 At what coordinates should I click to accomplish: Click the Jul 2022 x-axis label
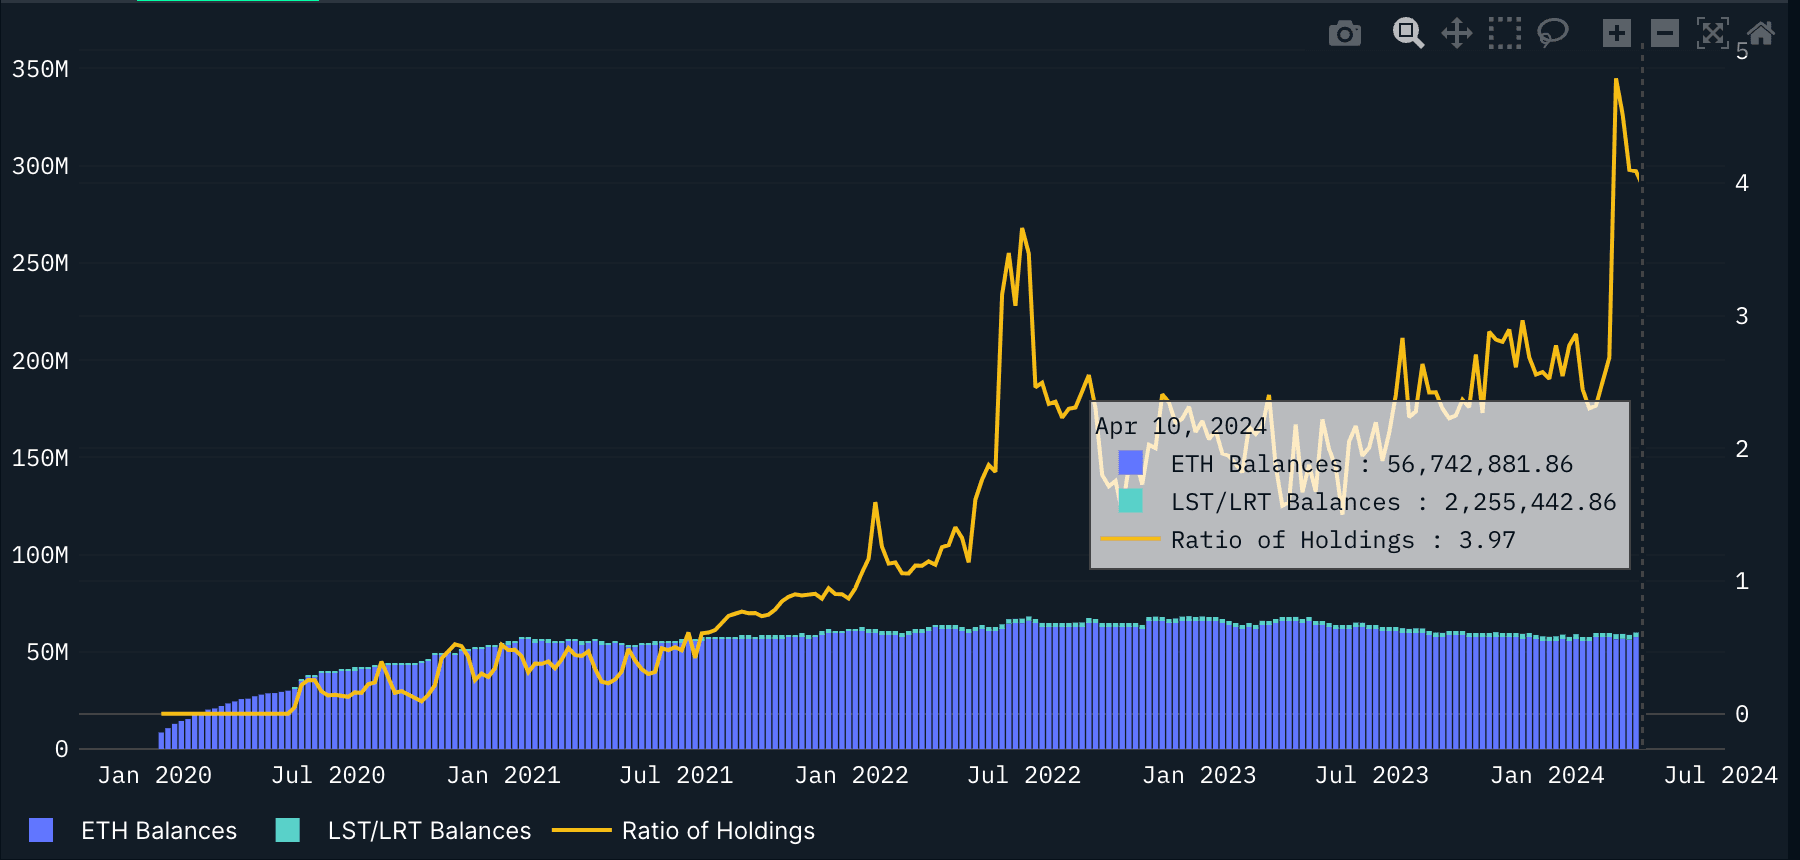click(1023, 775)
